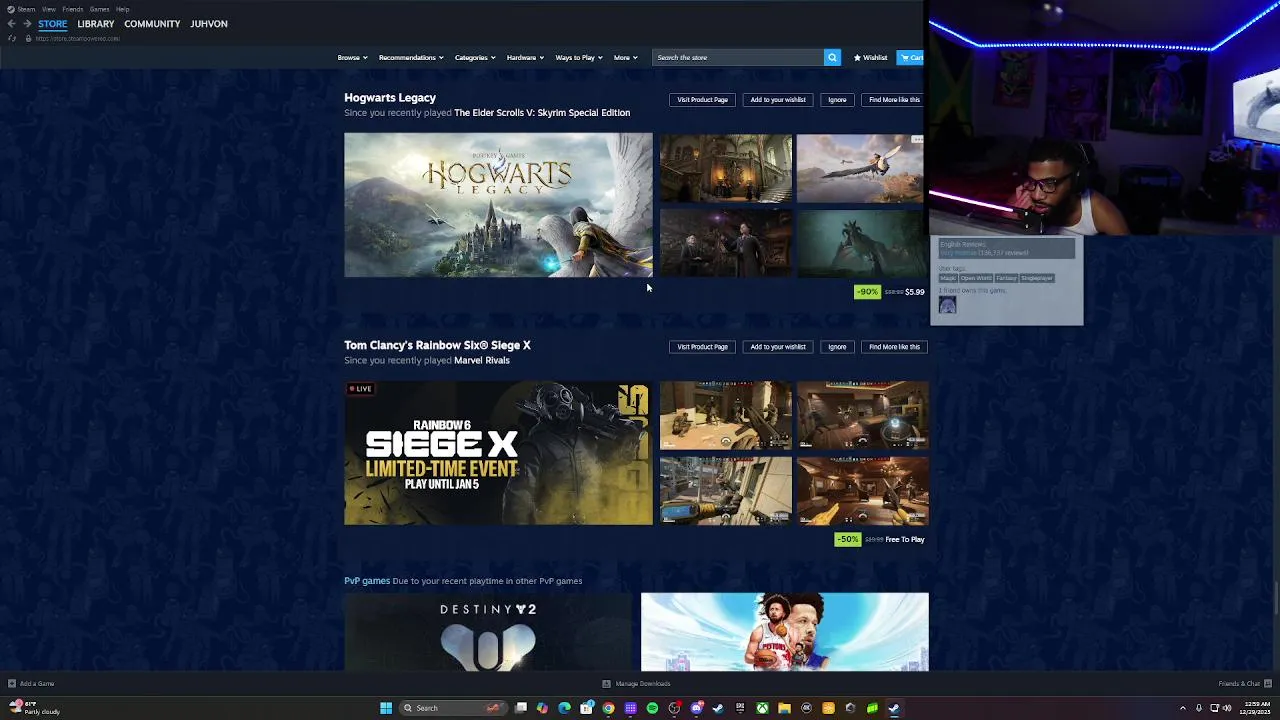The image size is (1280, 720).
Task: Click the Hogwarts Legacy $5.99 price
Action: point(915,292)
